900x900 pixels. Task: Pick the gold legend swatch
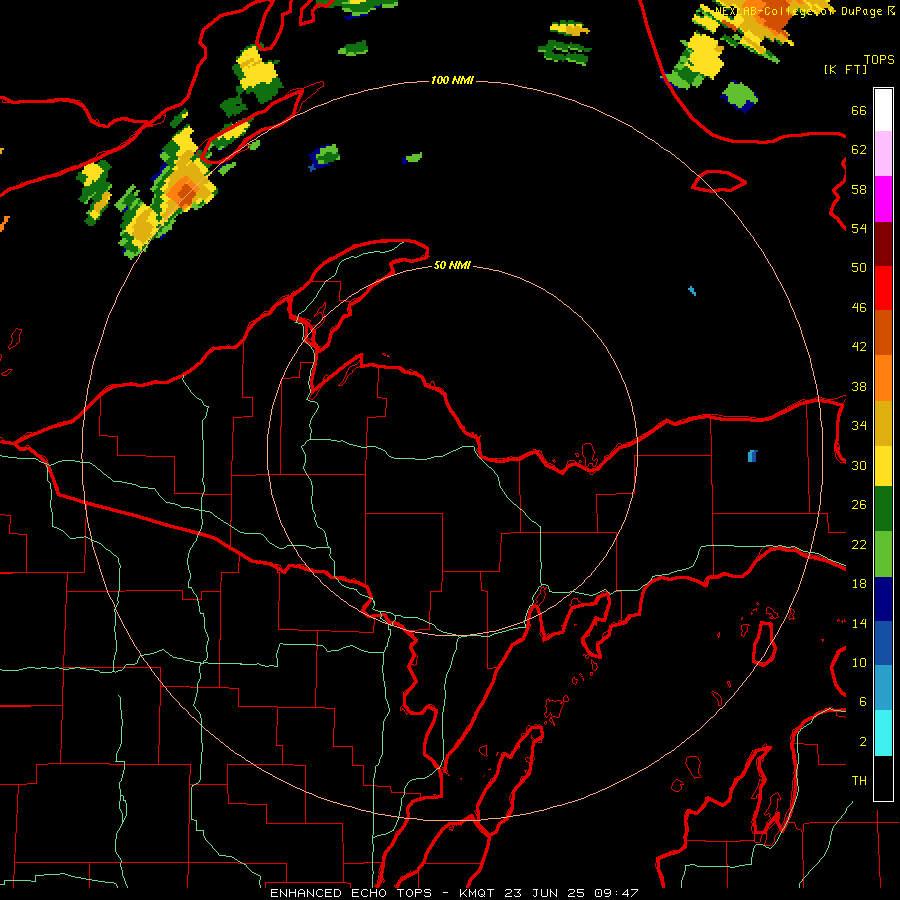[x=883, y=423]
